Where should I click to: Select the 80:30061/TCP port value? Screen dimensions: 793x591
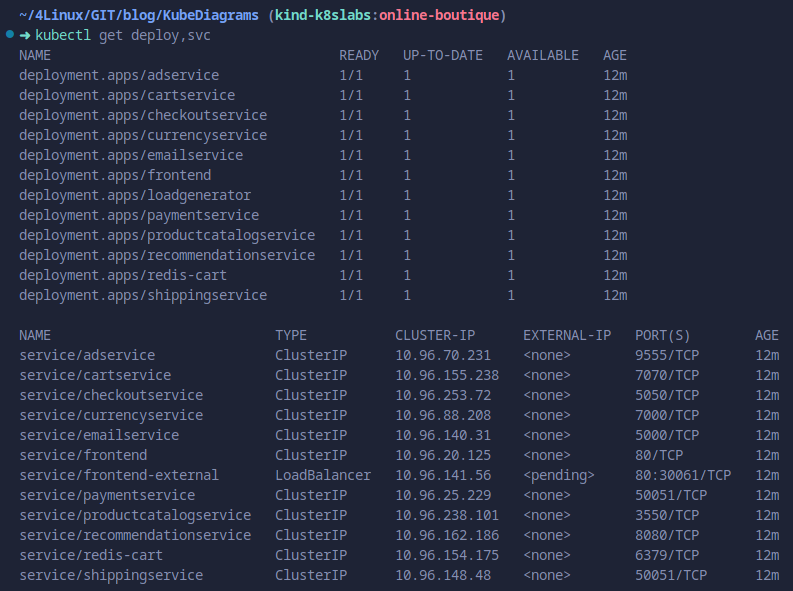[682, 475]
